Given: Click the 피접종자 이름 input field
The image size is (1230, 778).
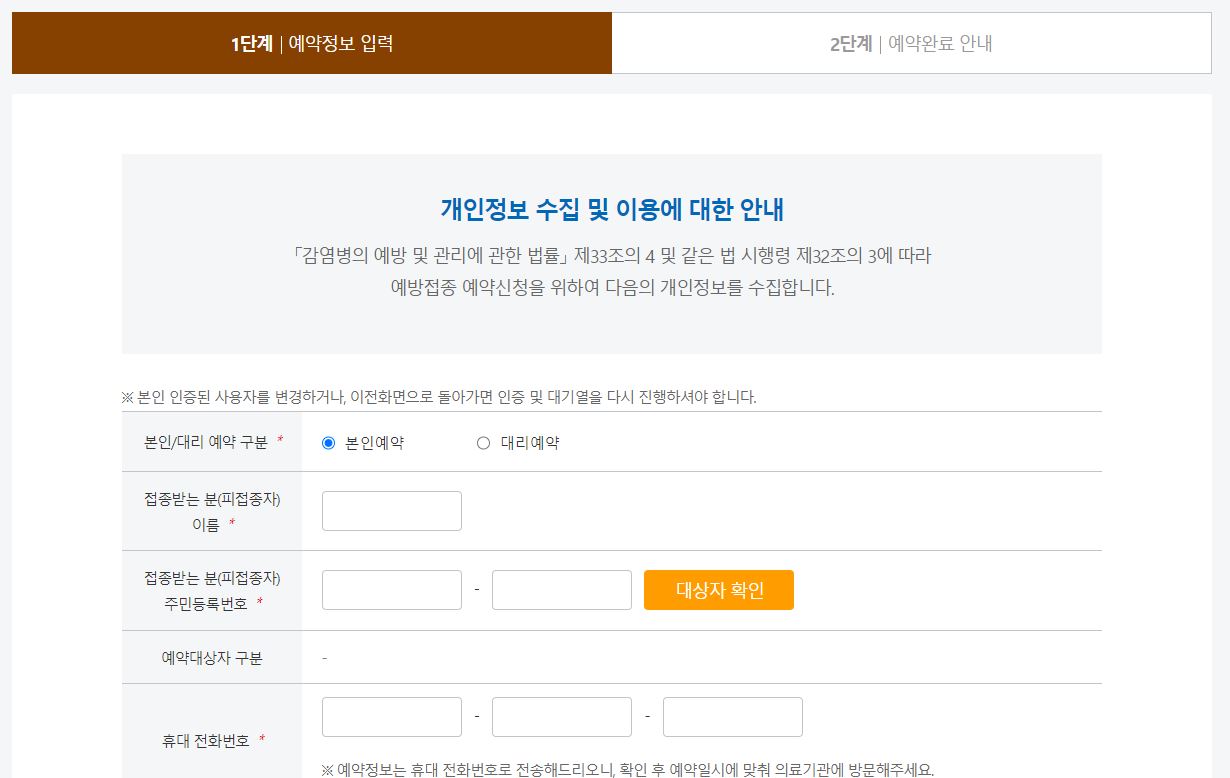Looking at the screenshot, I should tap(392, 511).
